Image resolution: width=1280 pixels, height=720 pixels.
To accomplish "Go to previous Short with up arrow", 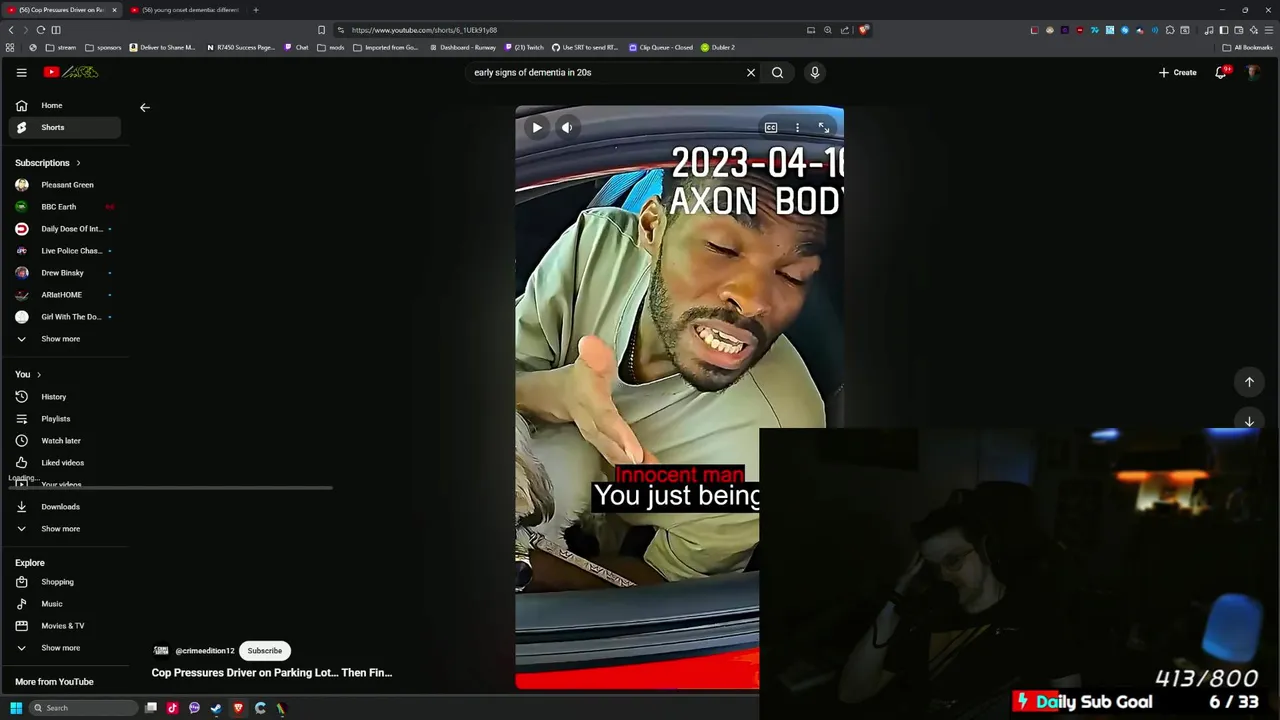I will [x=1249, y=382].
